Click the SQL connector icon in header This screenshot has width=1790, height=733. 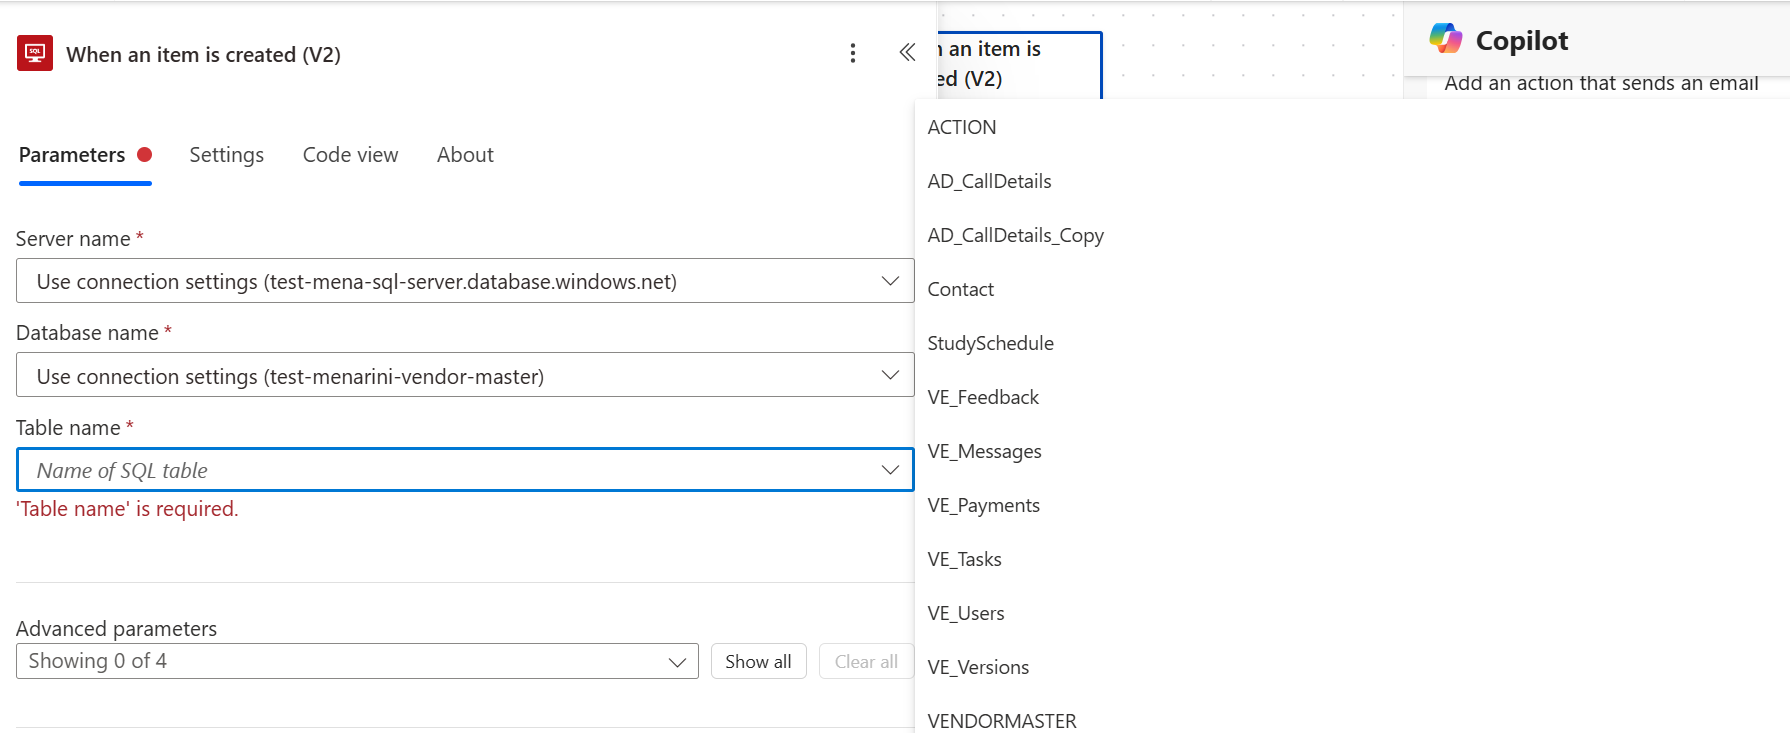pyautogui.click(x=35, y=53)
